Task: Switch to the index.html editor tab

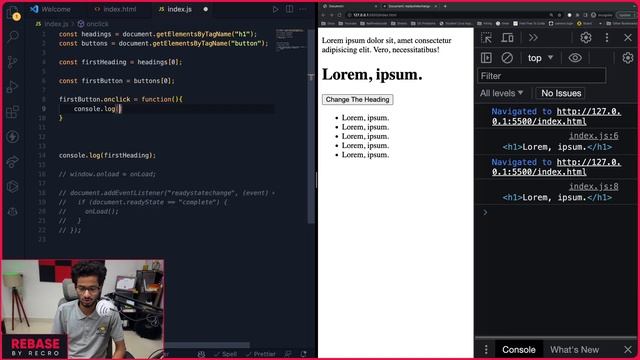Action: [x=115, y=9]
